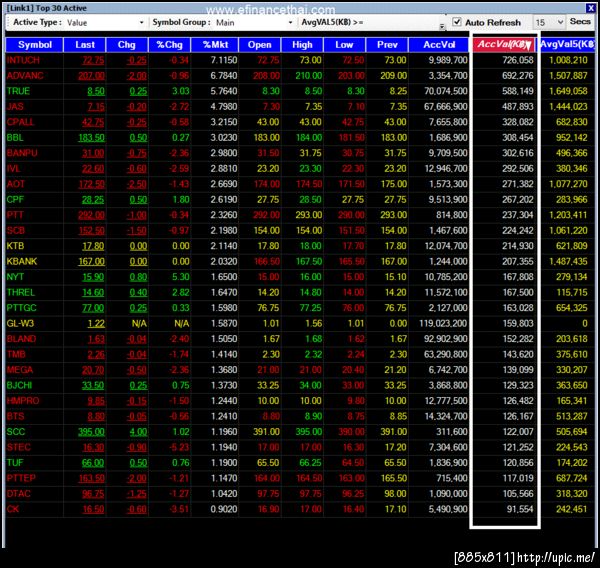Select the PTTEP symbol

point(21,478)
